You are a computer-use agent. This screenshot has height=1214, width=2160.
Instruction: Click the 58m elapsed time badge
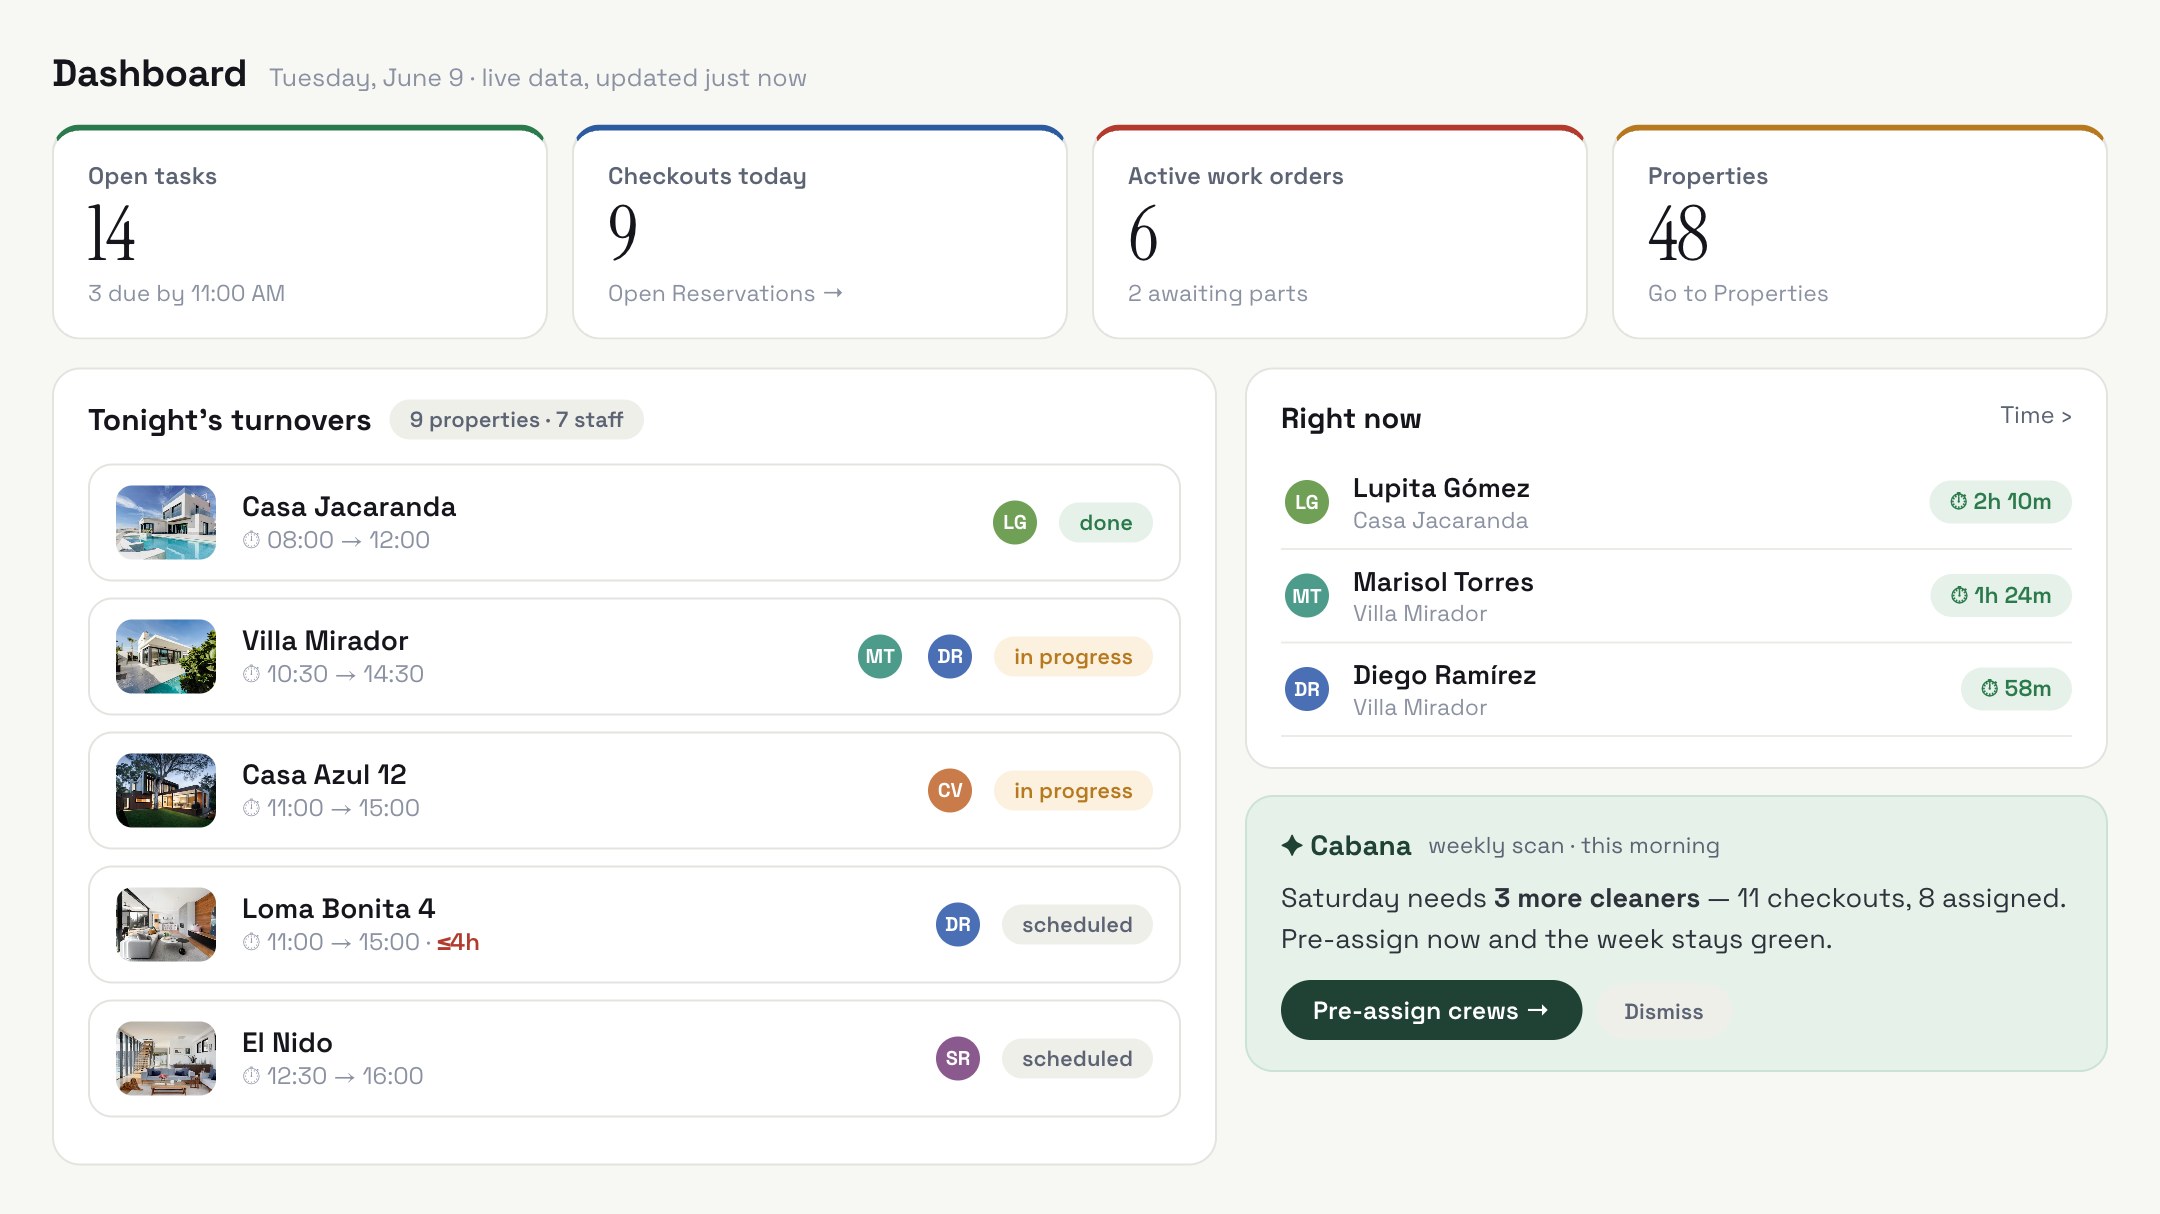(x=2016, y=688)
